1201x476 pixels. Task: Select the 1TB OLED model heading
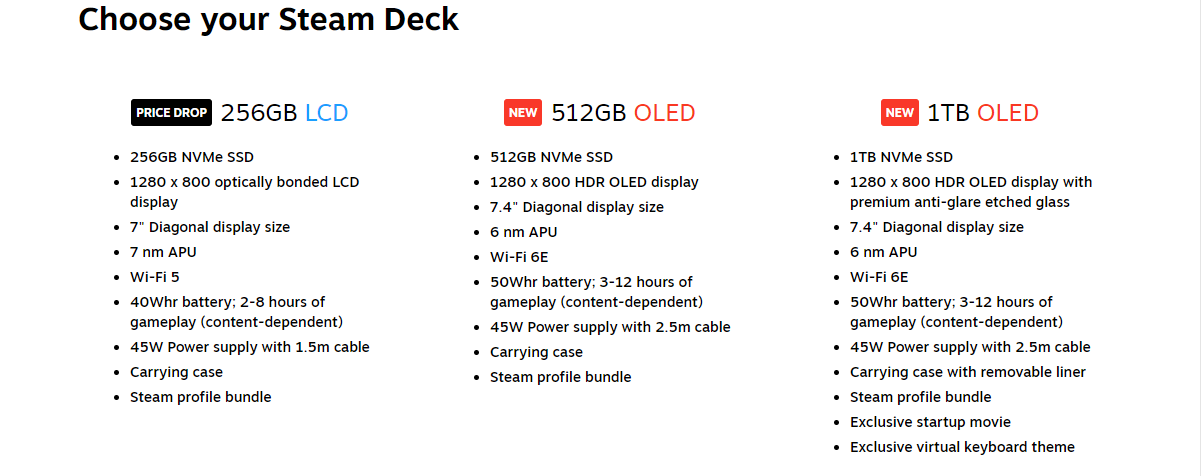(x=983, y=113)
